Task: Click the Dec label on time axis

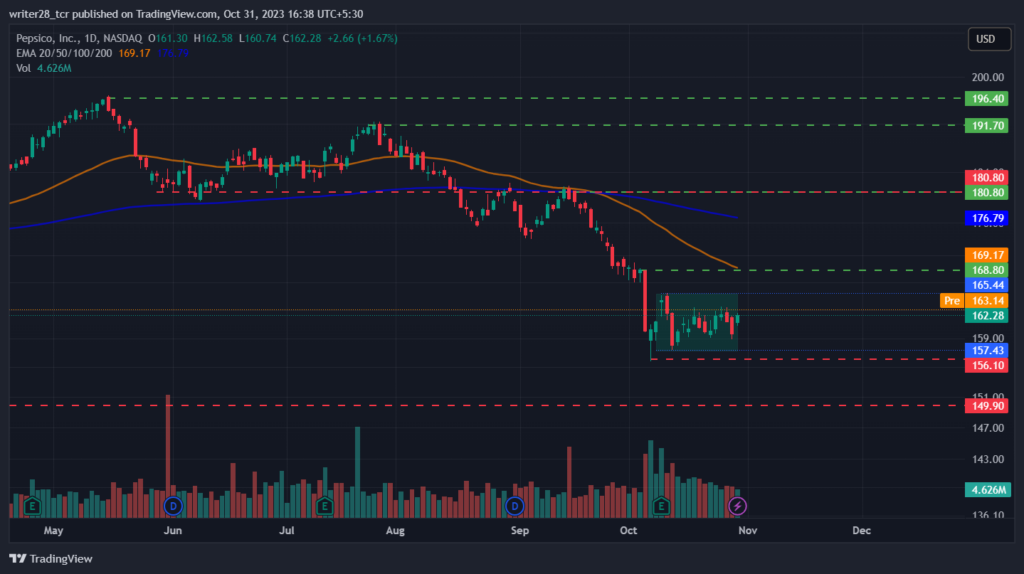Action: click(x=861, y=531)
